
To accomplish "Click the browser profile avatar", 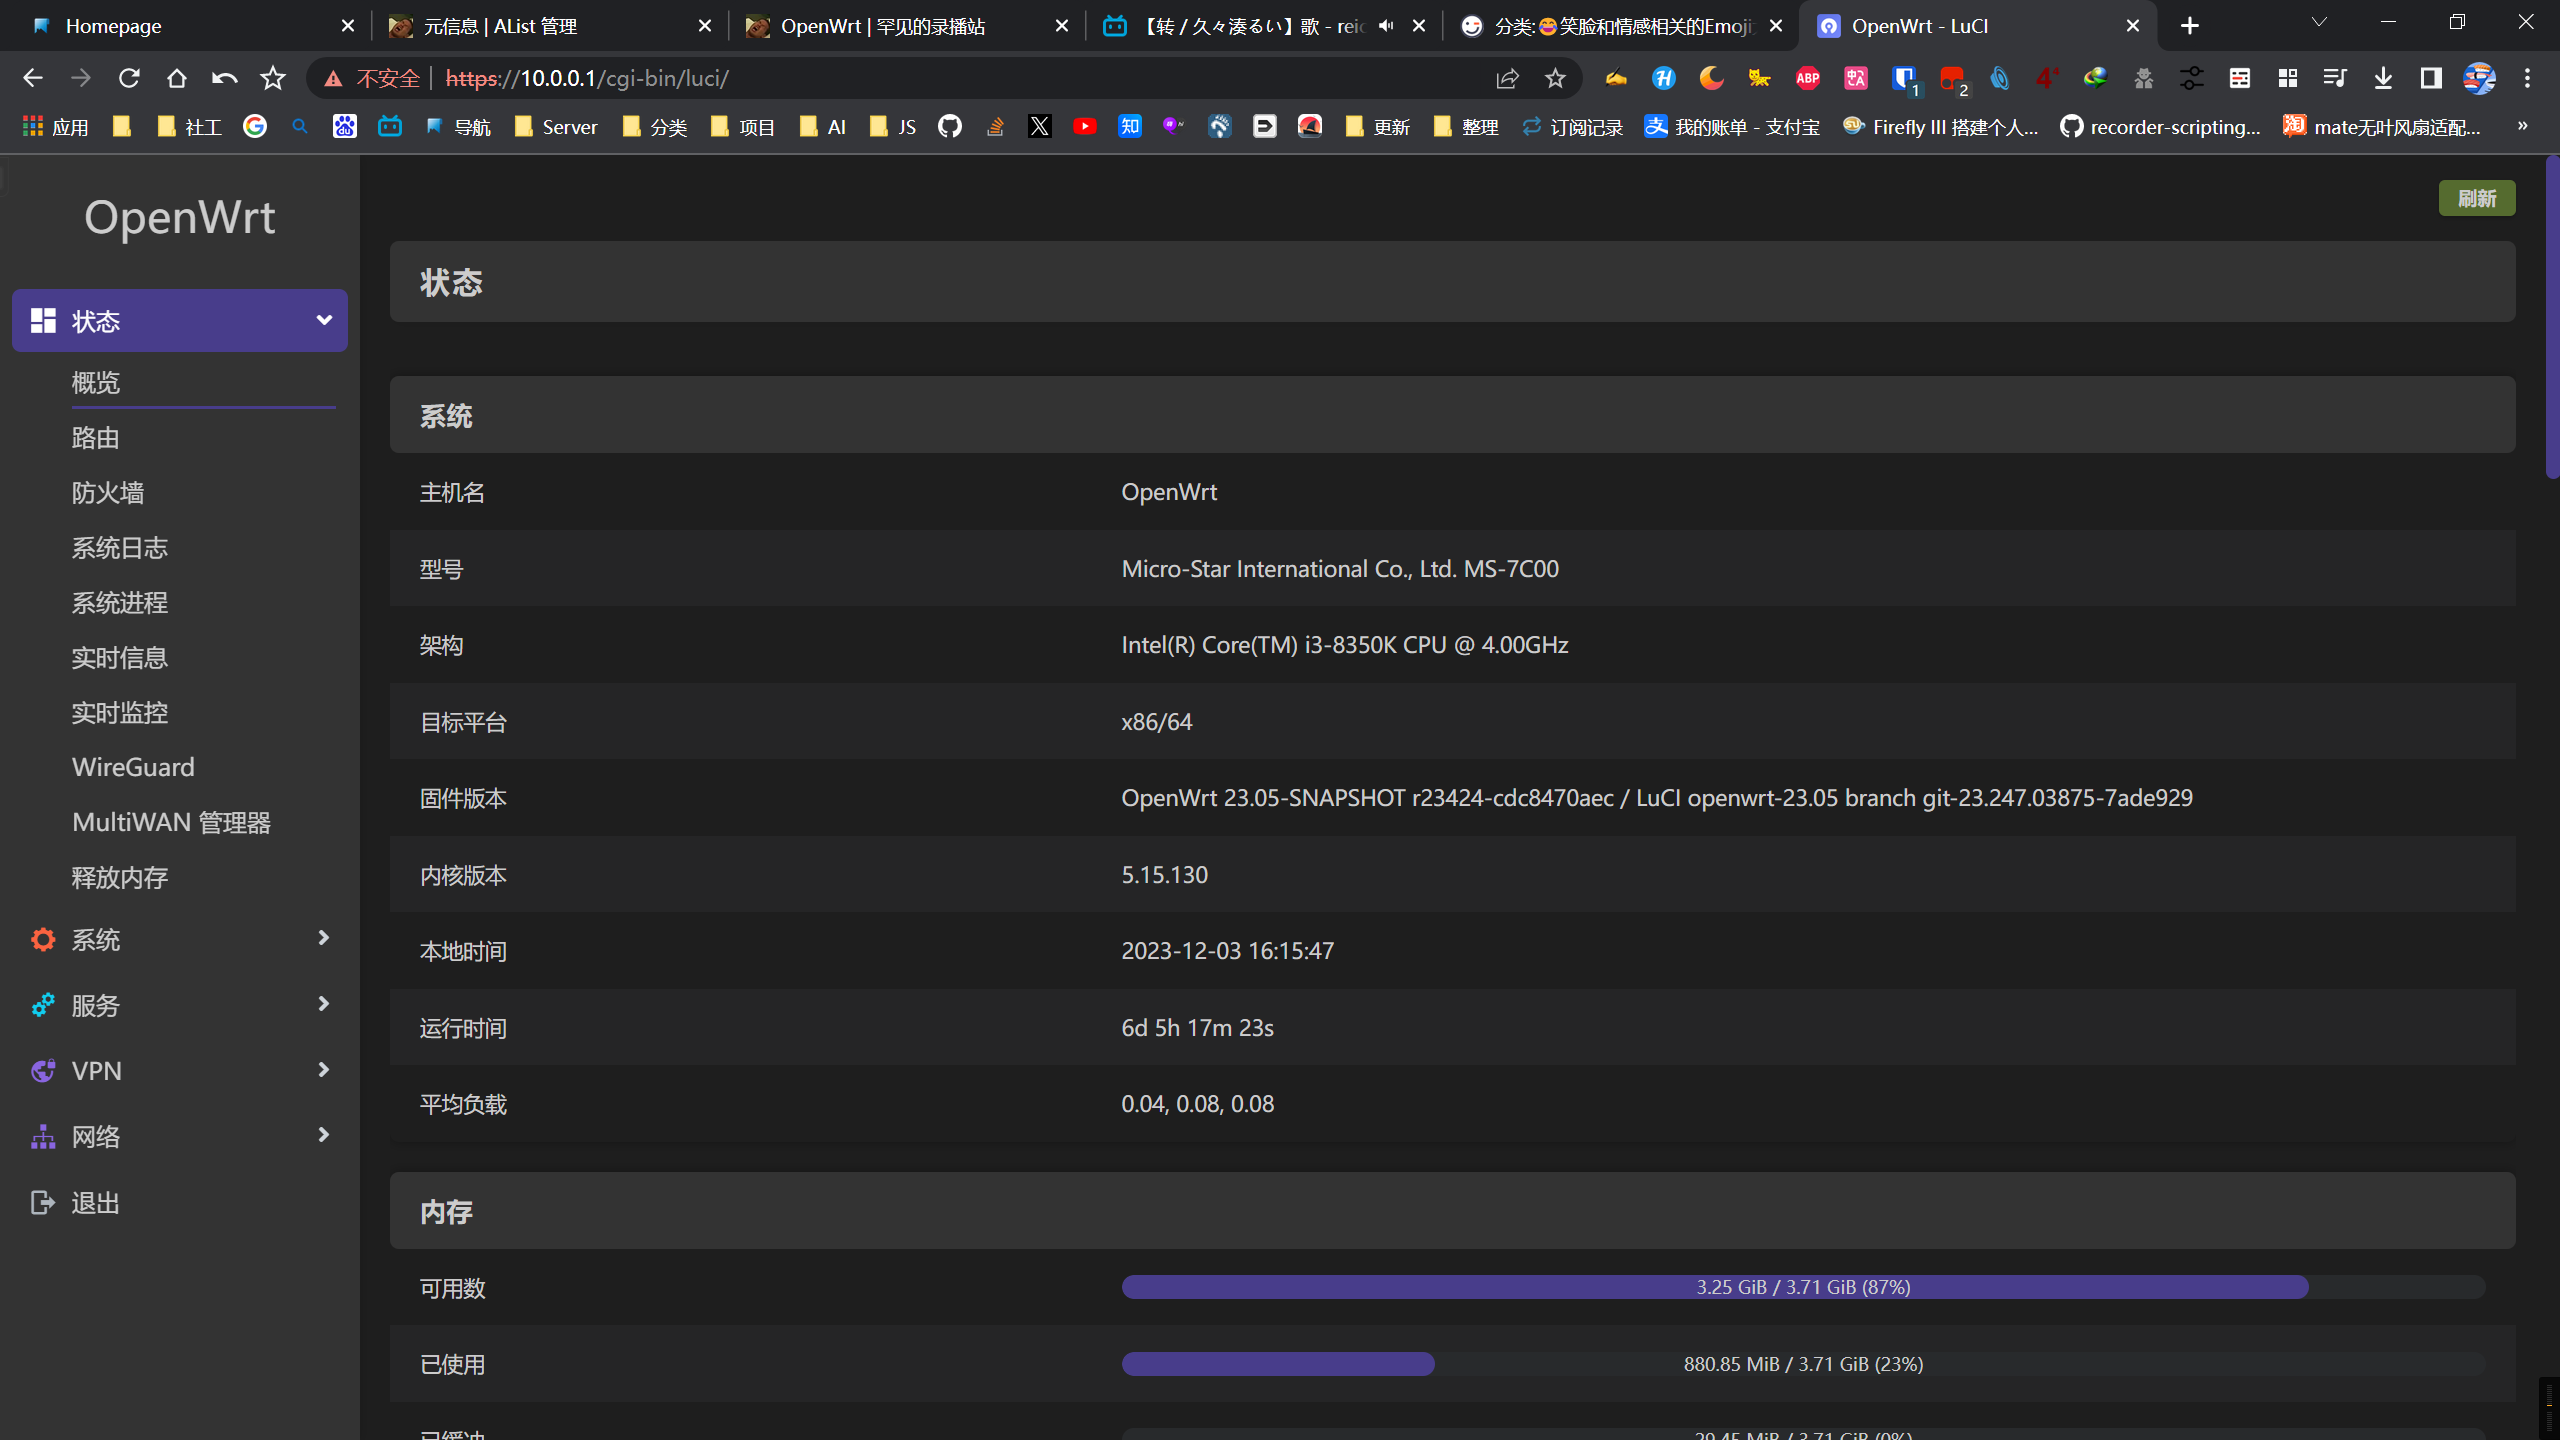I will [x=2479, y=78].
